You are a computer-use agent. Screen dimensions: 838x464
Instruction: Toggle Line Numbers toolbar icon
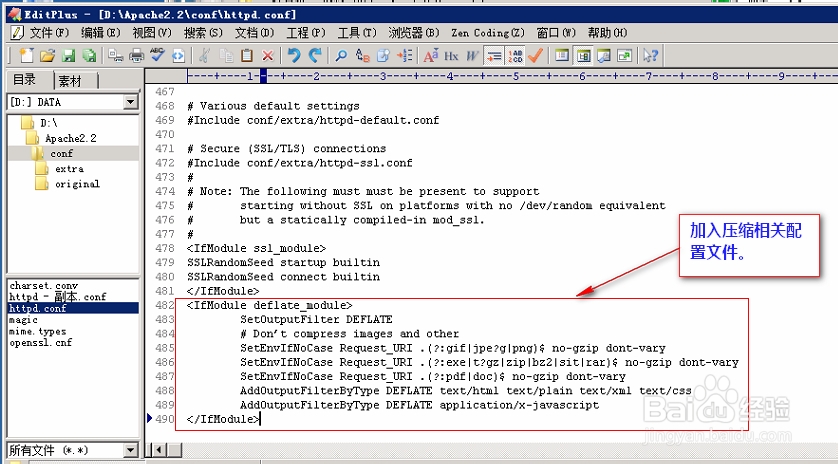516,56
